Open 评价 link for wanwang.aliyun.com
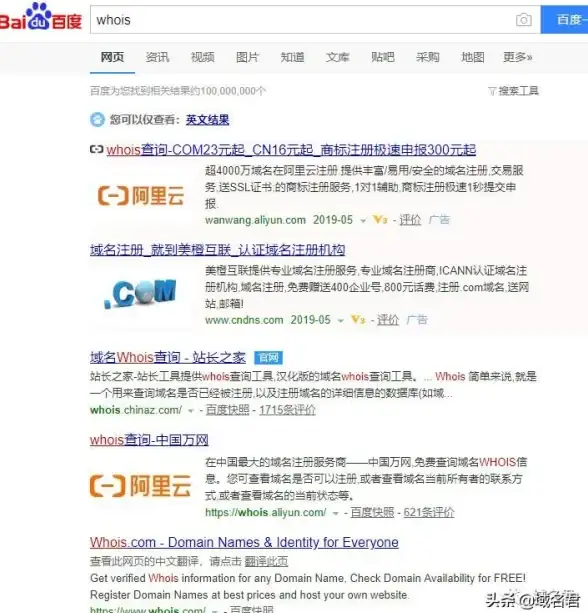This screenshot has width=588, height=613. coord(410,220)
